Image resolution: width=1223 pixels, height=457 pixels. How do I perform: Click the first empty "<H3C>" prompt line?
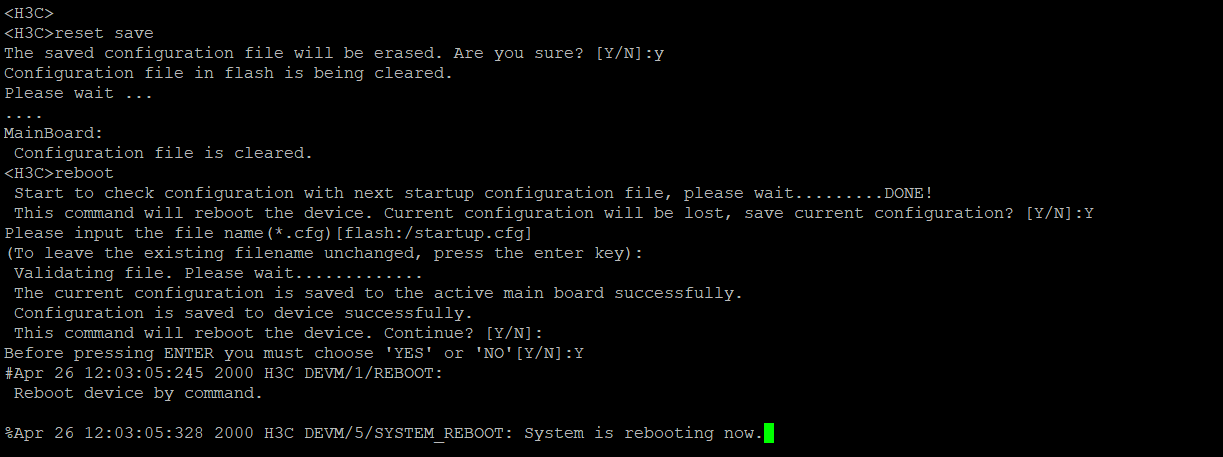[29, 13]
